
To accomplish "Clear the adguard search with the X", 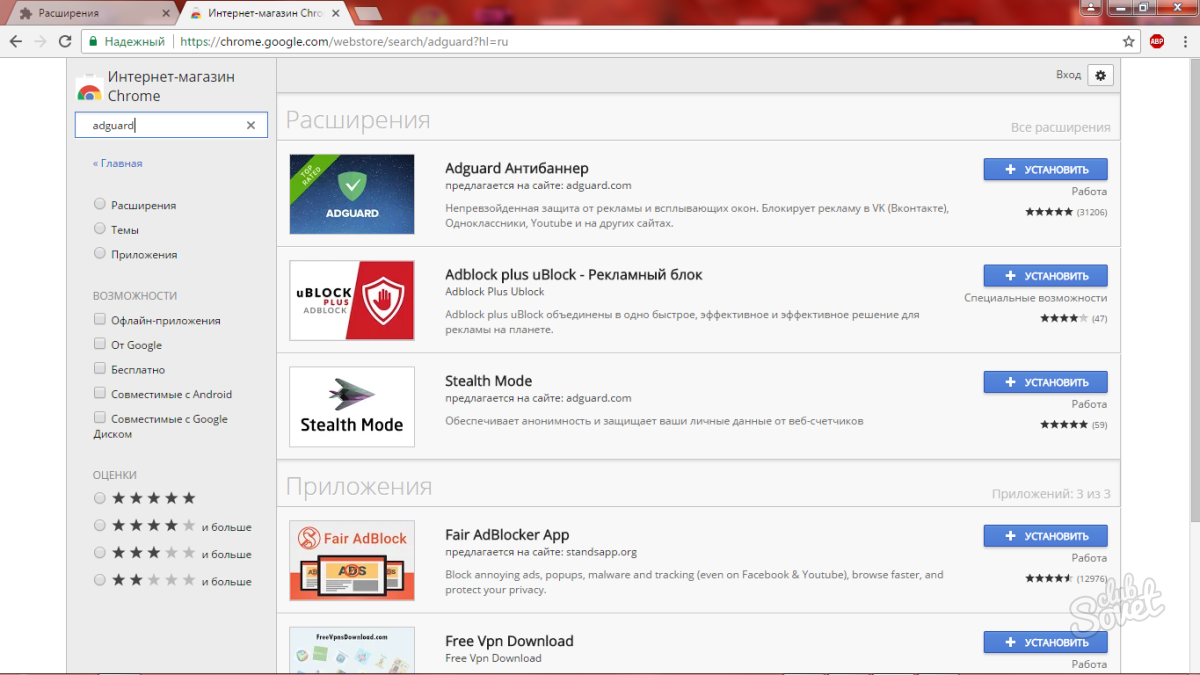I will [251, 125].
